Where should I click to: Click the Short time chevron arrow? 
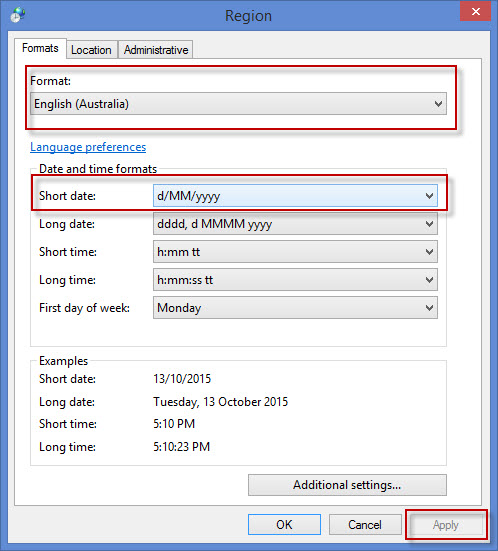tap(429, 252)
